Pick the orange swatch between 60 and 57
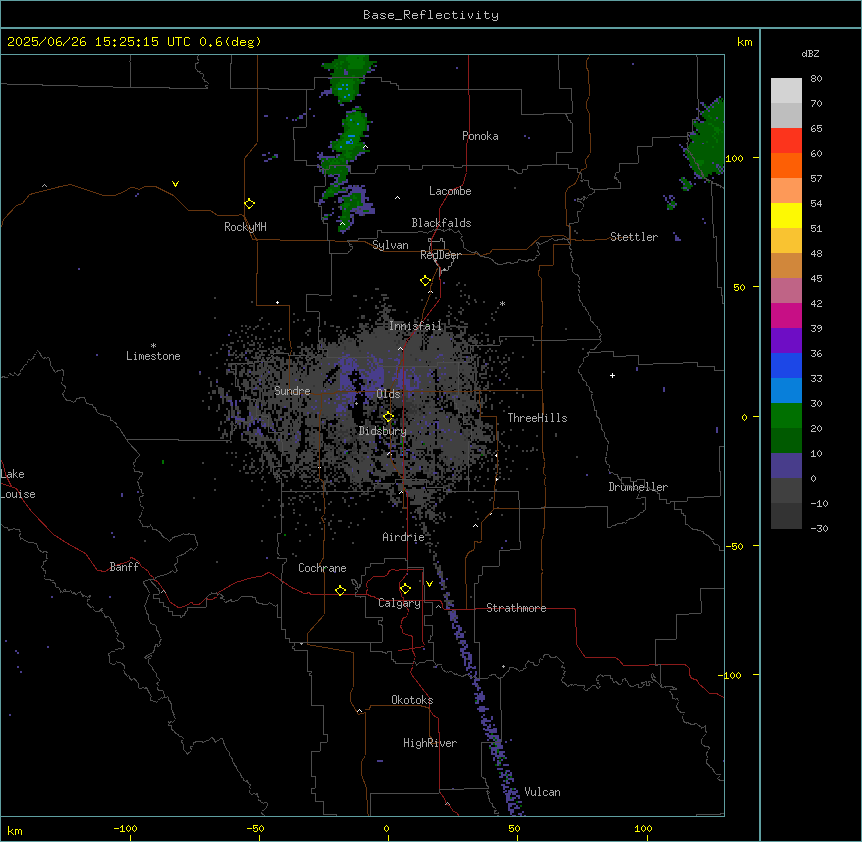The image size is (862, 842). [x=786, y=165]
